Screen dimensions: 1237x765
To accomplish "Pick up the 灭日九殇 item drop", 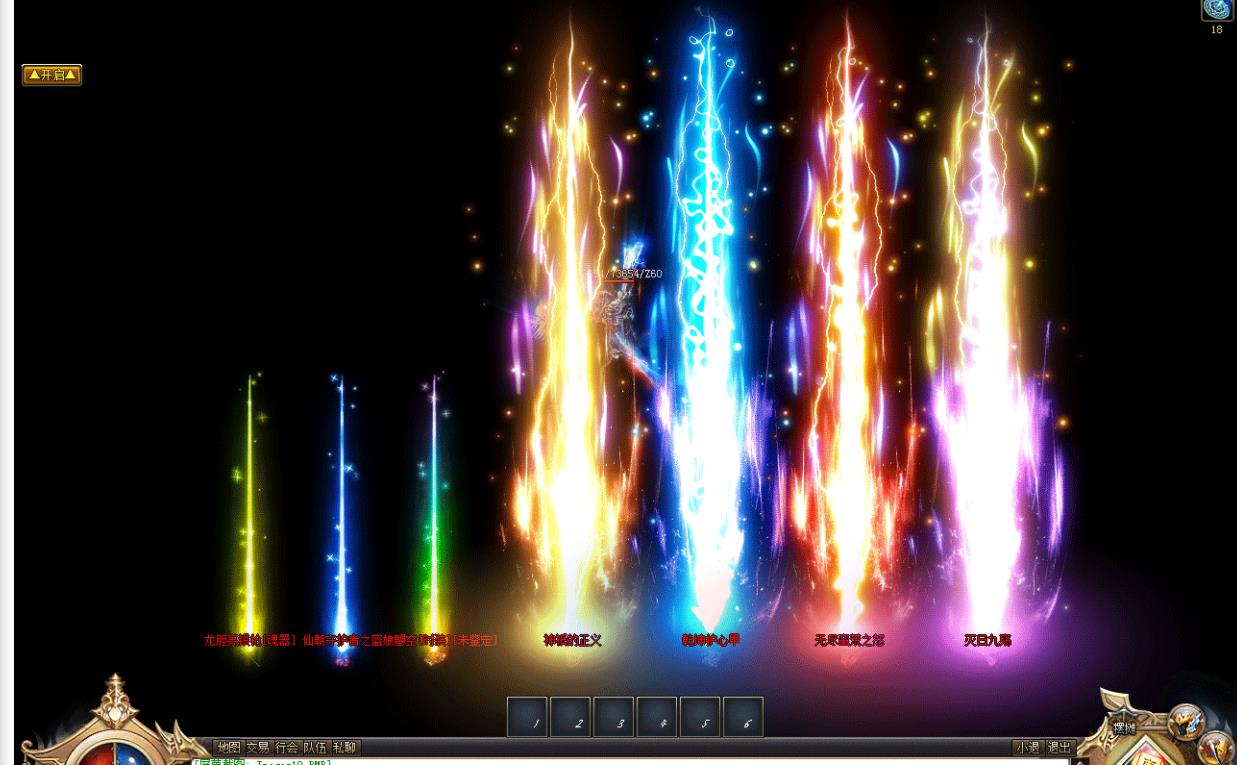I will pos(987,640).
